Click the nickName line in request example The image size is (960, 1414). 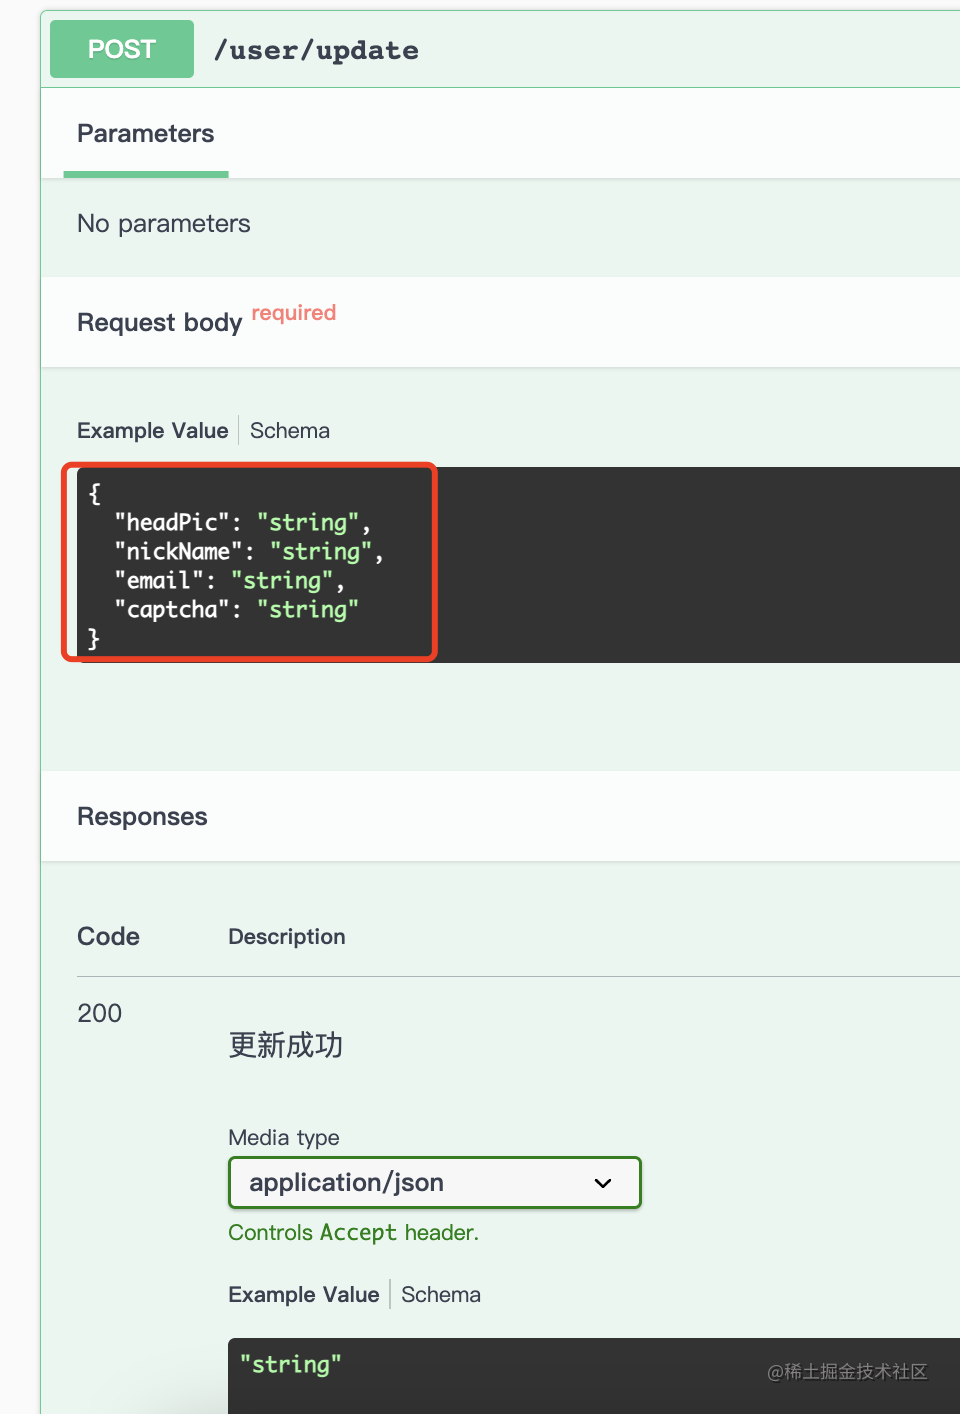coord(248,551)
